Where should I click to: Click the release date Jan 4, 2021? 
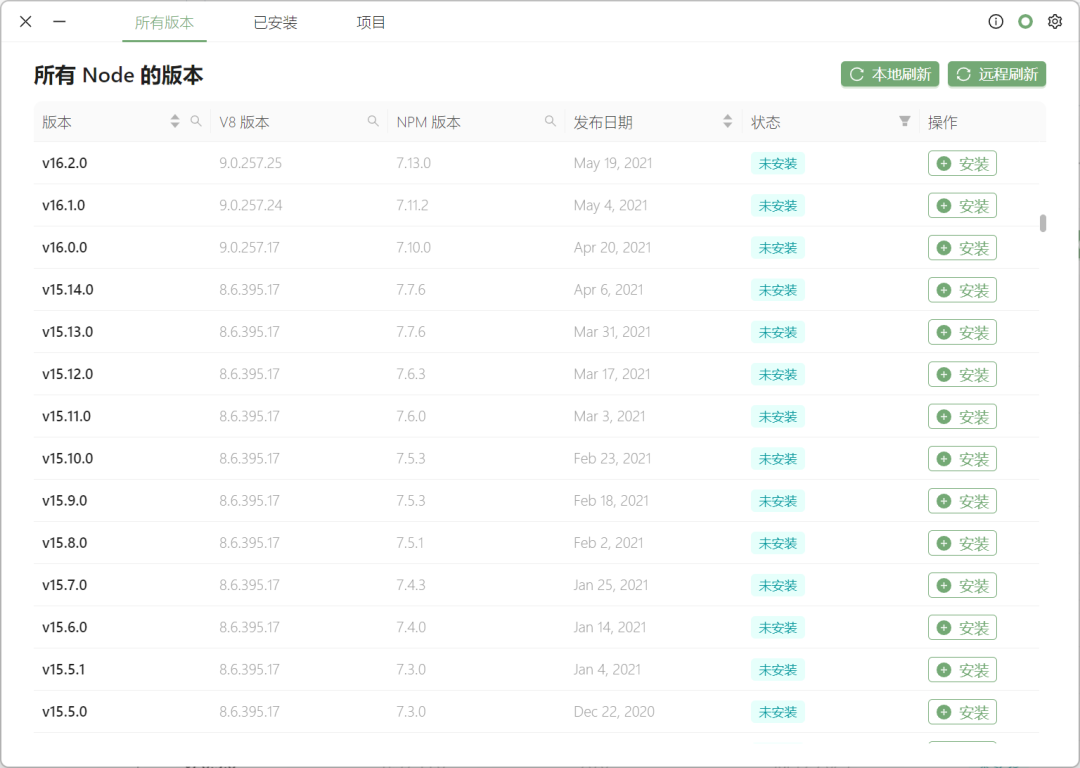click(x=607, y=670)
